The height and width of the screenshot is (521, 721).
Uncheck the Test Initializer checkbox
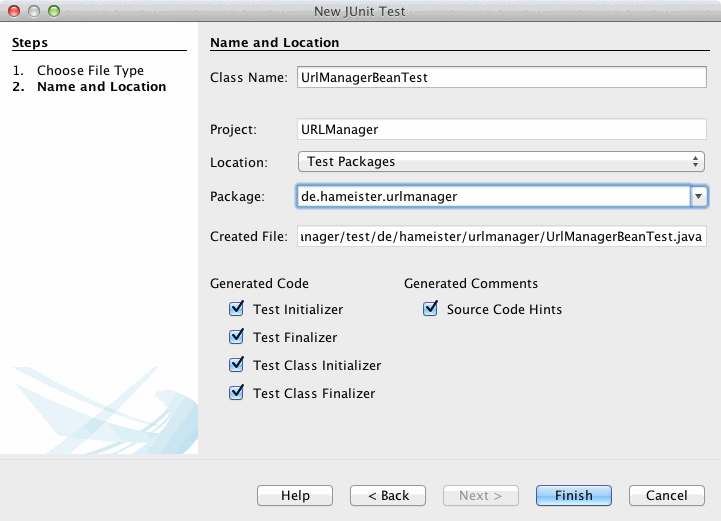click(x=237, y=309)
